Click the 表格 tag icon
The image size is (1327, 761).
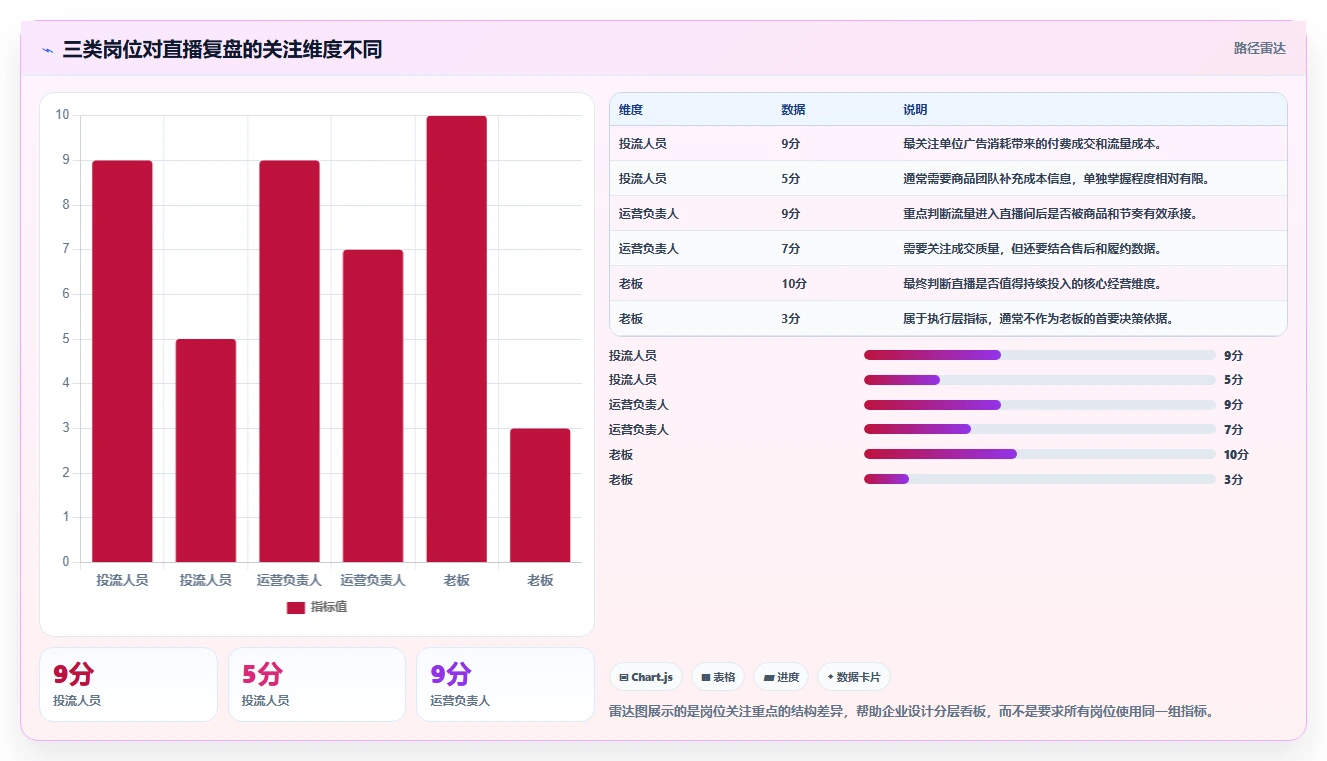pyautogui.click(x=706, y=677)
